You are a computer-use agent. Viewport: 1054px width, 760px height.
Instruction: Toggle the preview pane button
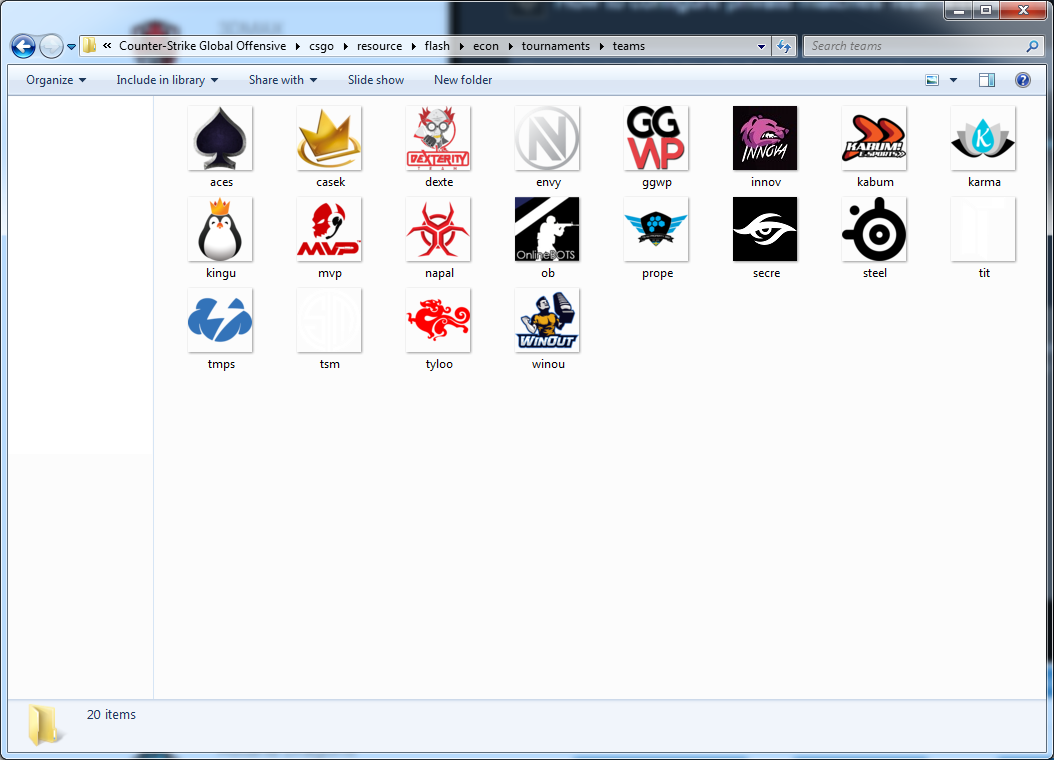(987, 80)
